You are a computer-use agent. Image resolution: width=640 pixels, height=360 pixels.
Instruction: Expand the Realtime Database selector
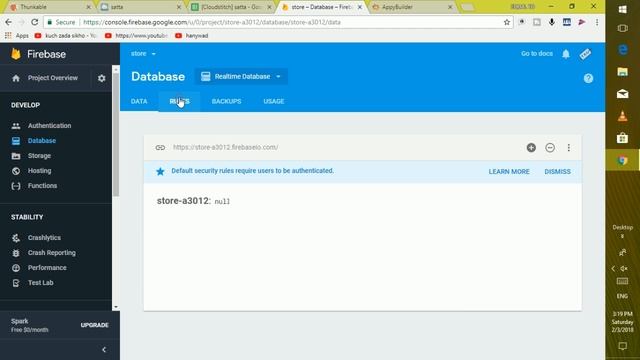[x=241, y=77]
